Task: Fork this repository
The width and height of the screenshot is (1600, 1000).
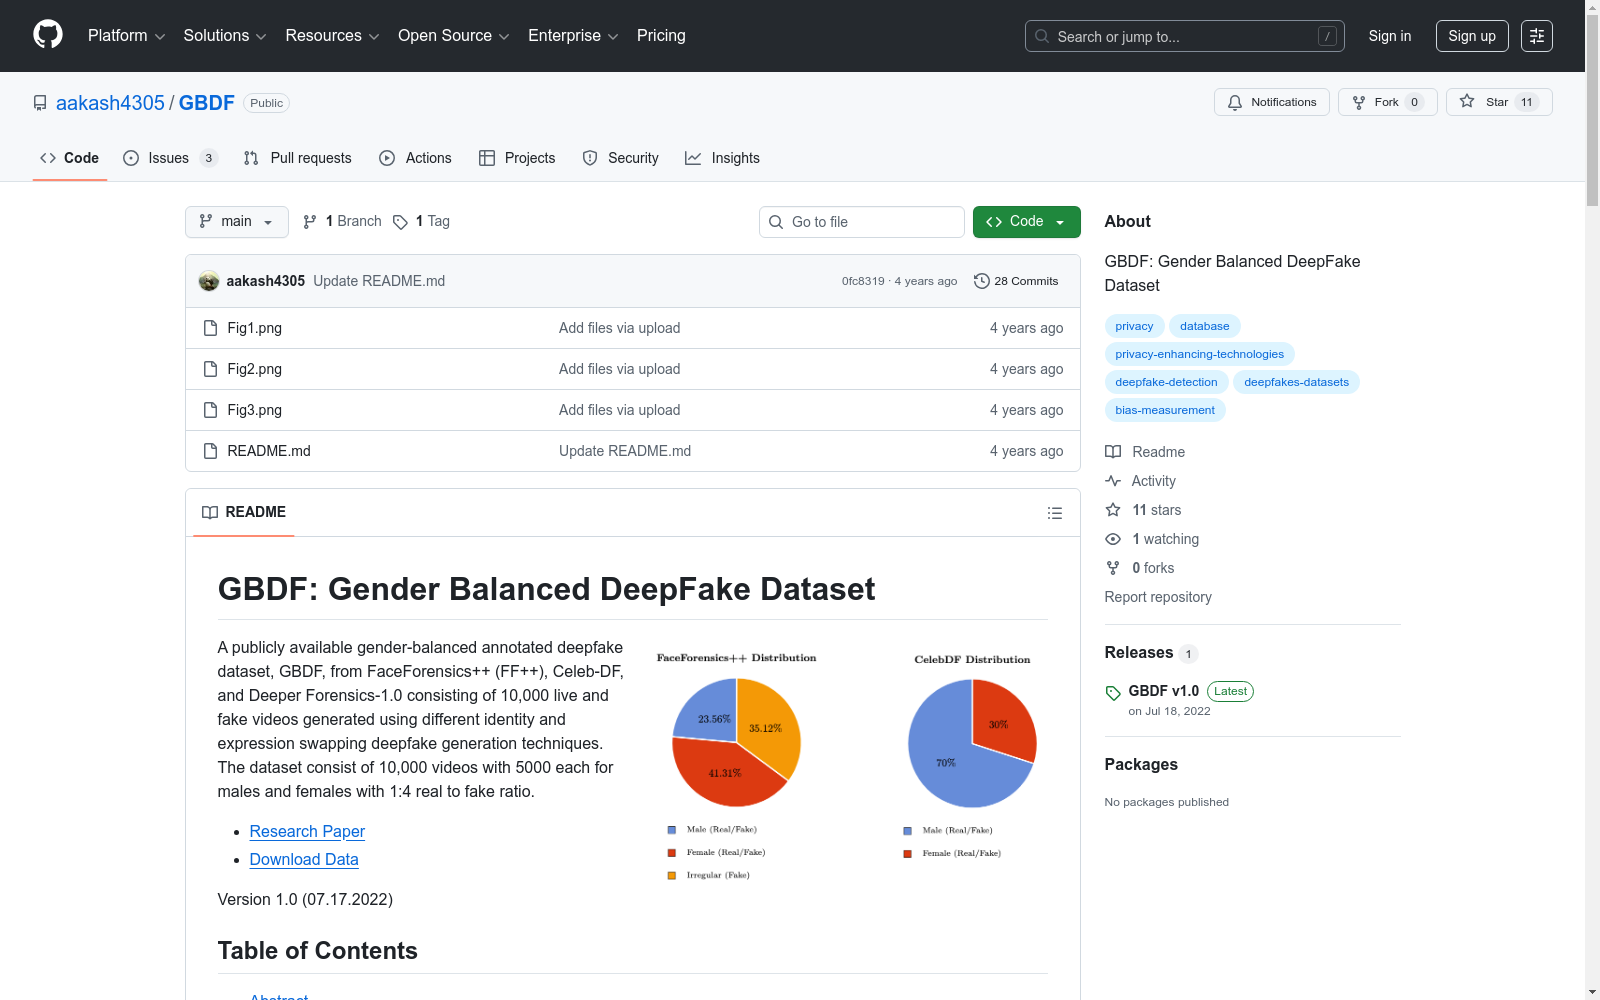Action: (1387, 102)
